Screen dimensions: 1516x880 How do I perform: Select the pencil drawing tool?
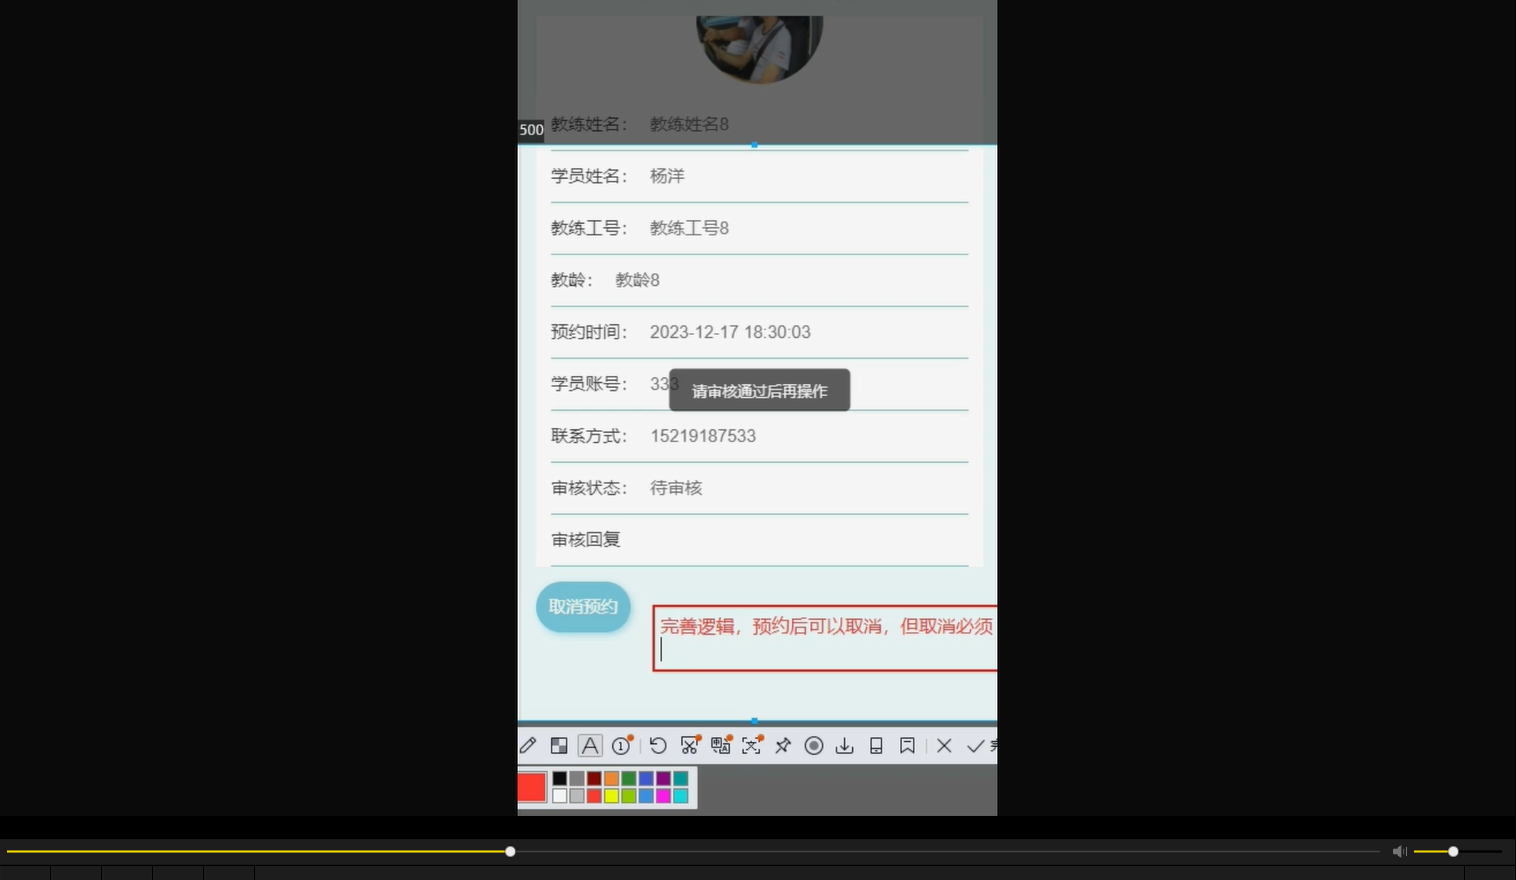[x=527, y=745]
